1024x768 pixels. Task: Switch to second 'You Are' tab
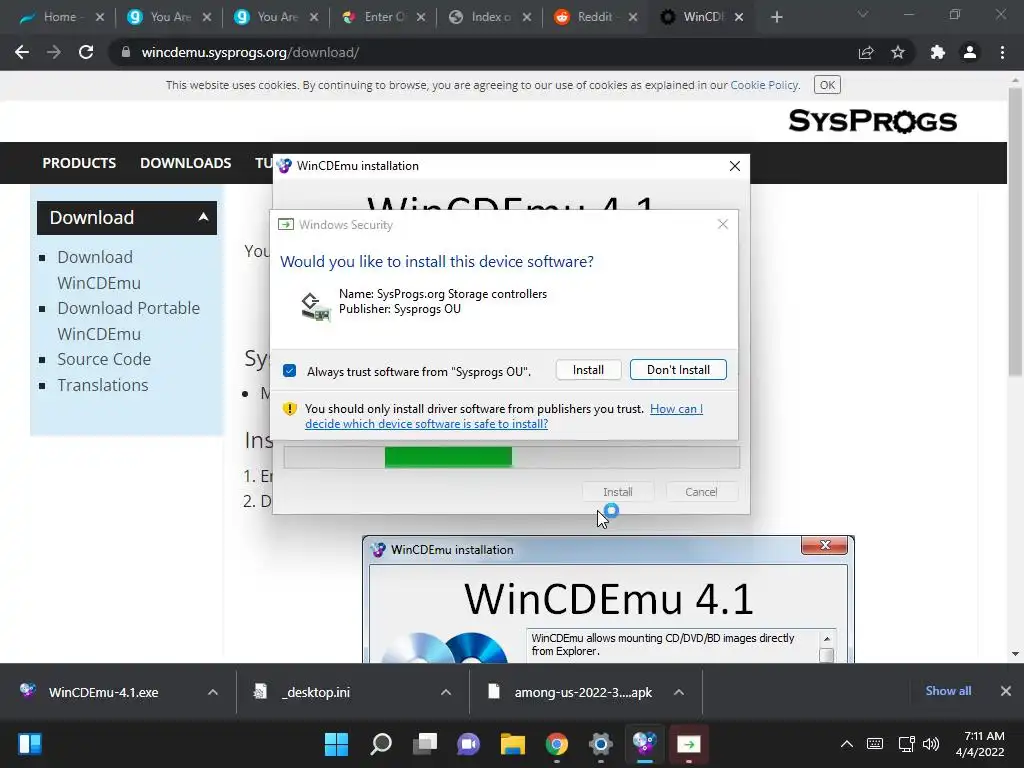tap(277, 17)
